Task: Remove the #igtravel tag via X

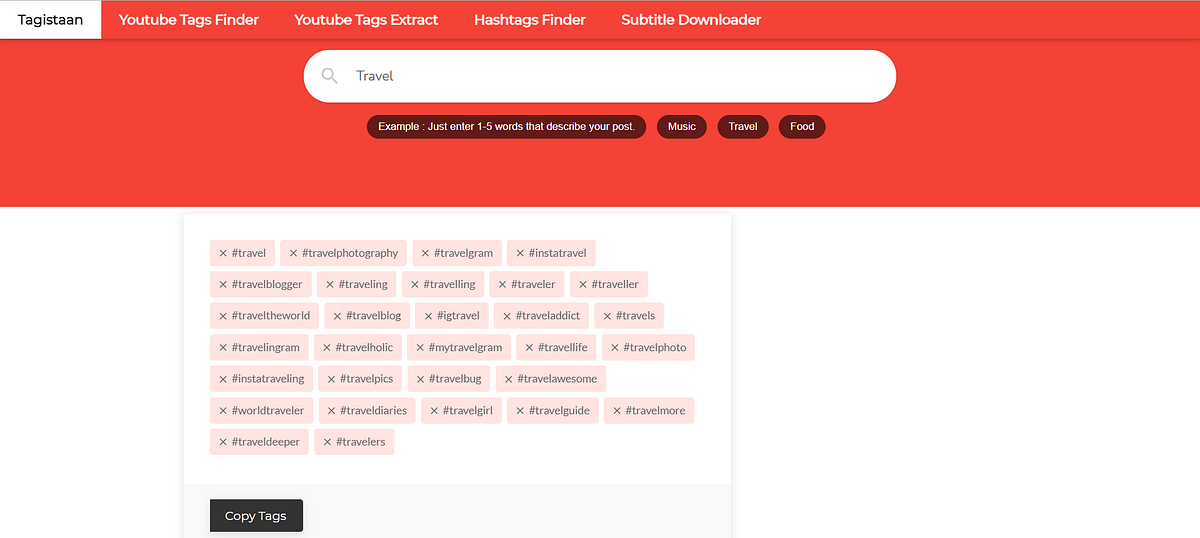Action: pos(428,316)
